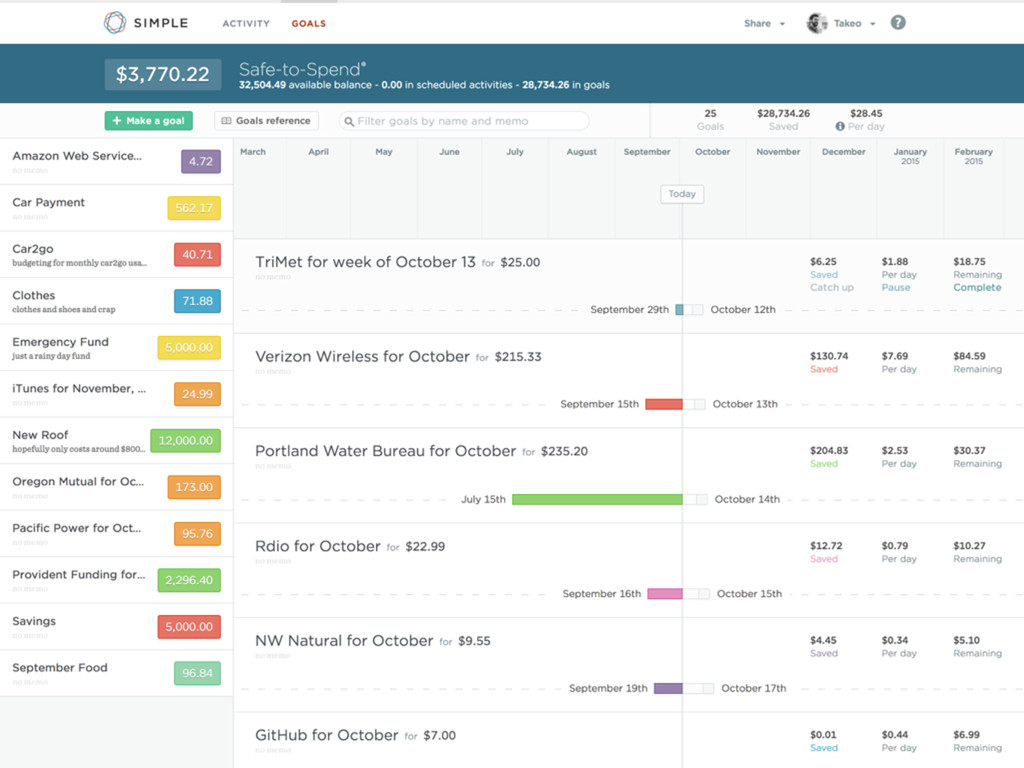Click the $84.59 Remaining for Verizon
Screen dimensions: 1024x768
point(977,362)
